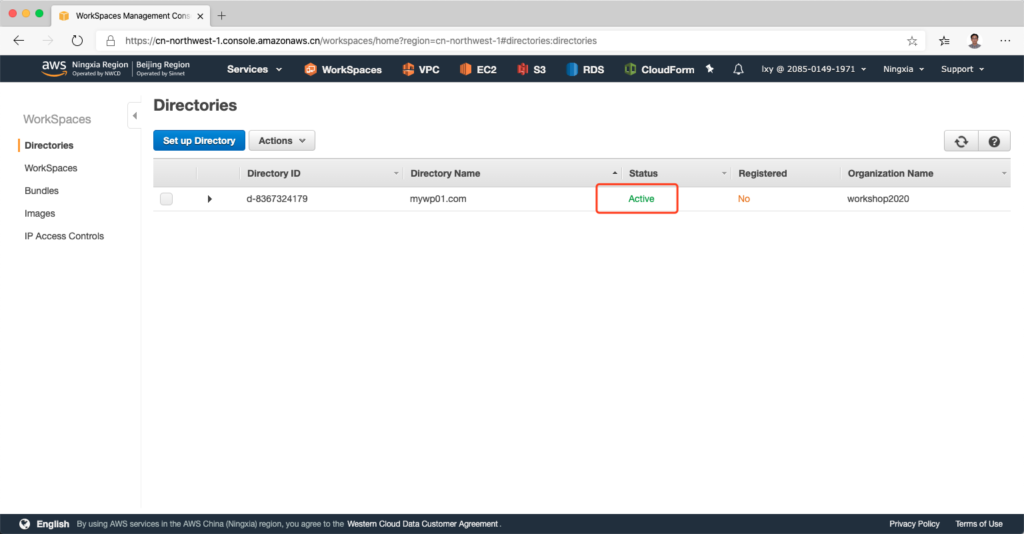1024x534 pixels.
Task: Expand the d-8367324179 row details
Action: pos(209,199)
